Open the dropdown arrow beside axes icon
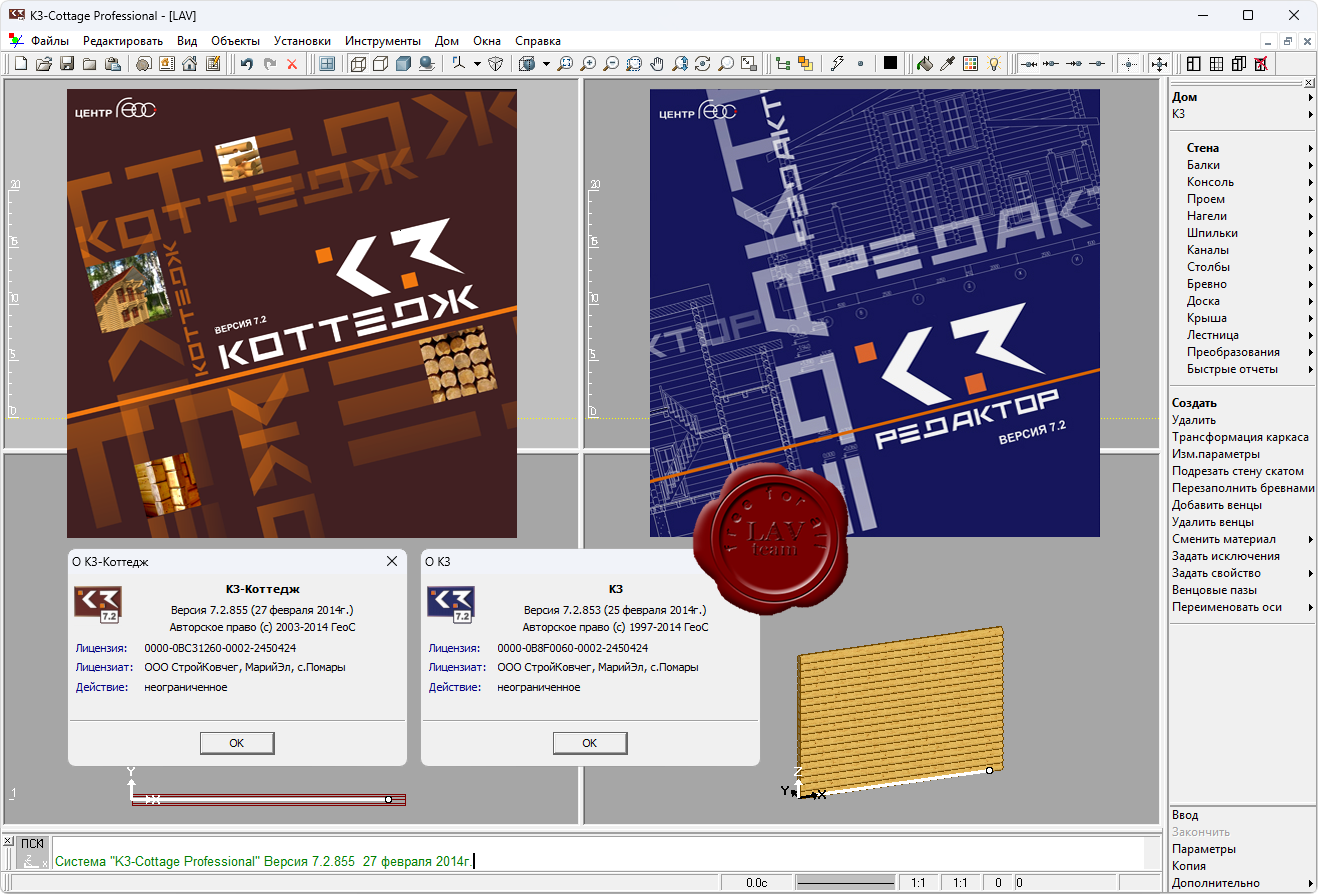 (x=477, y=64)
